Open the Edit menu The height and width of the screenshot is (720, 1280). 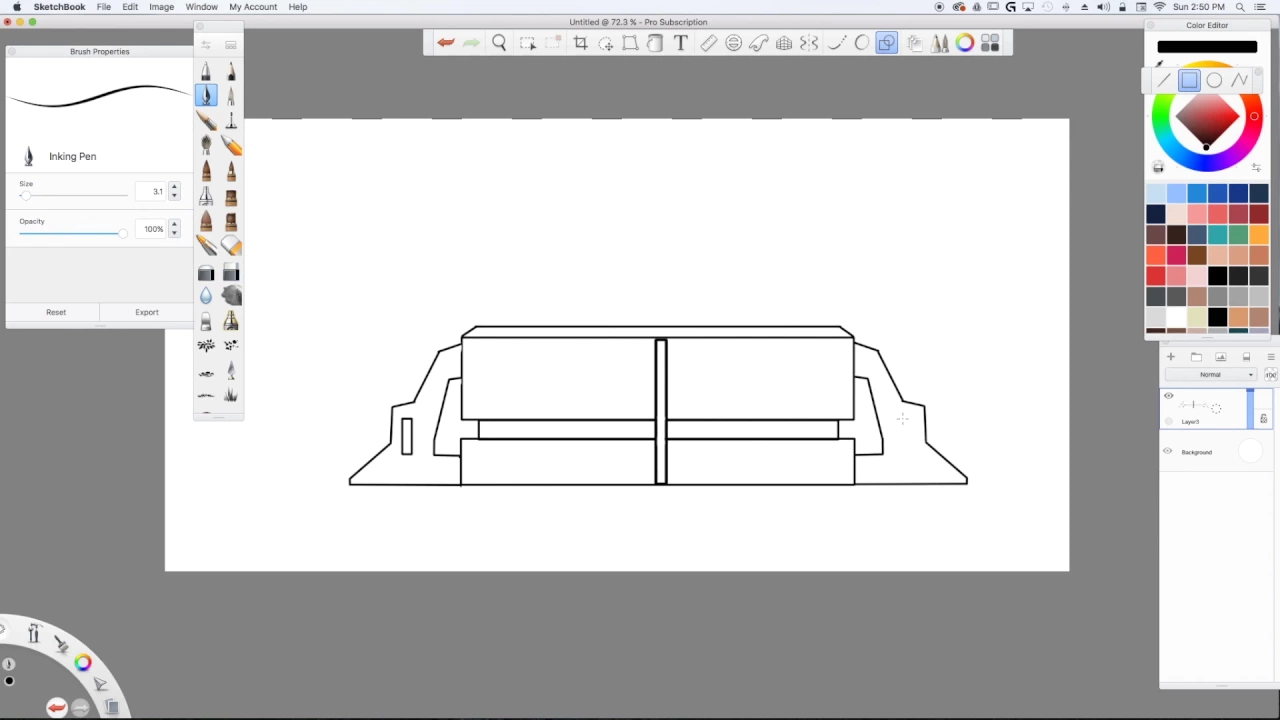click(130, 7)
